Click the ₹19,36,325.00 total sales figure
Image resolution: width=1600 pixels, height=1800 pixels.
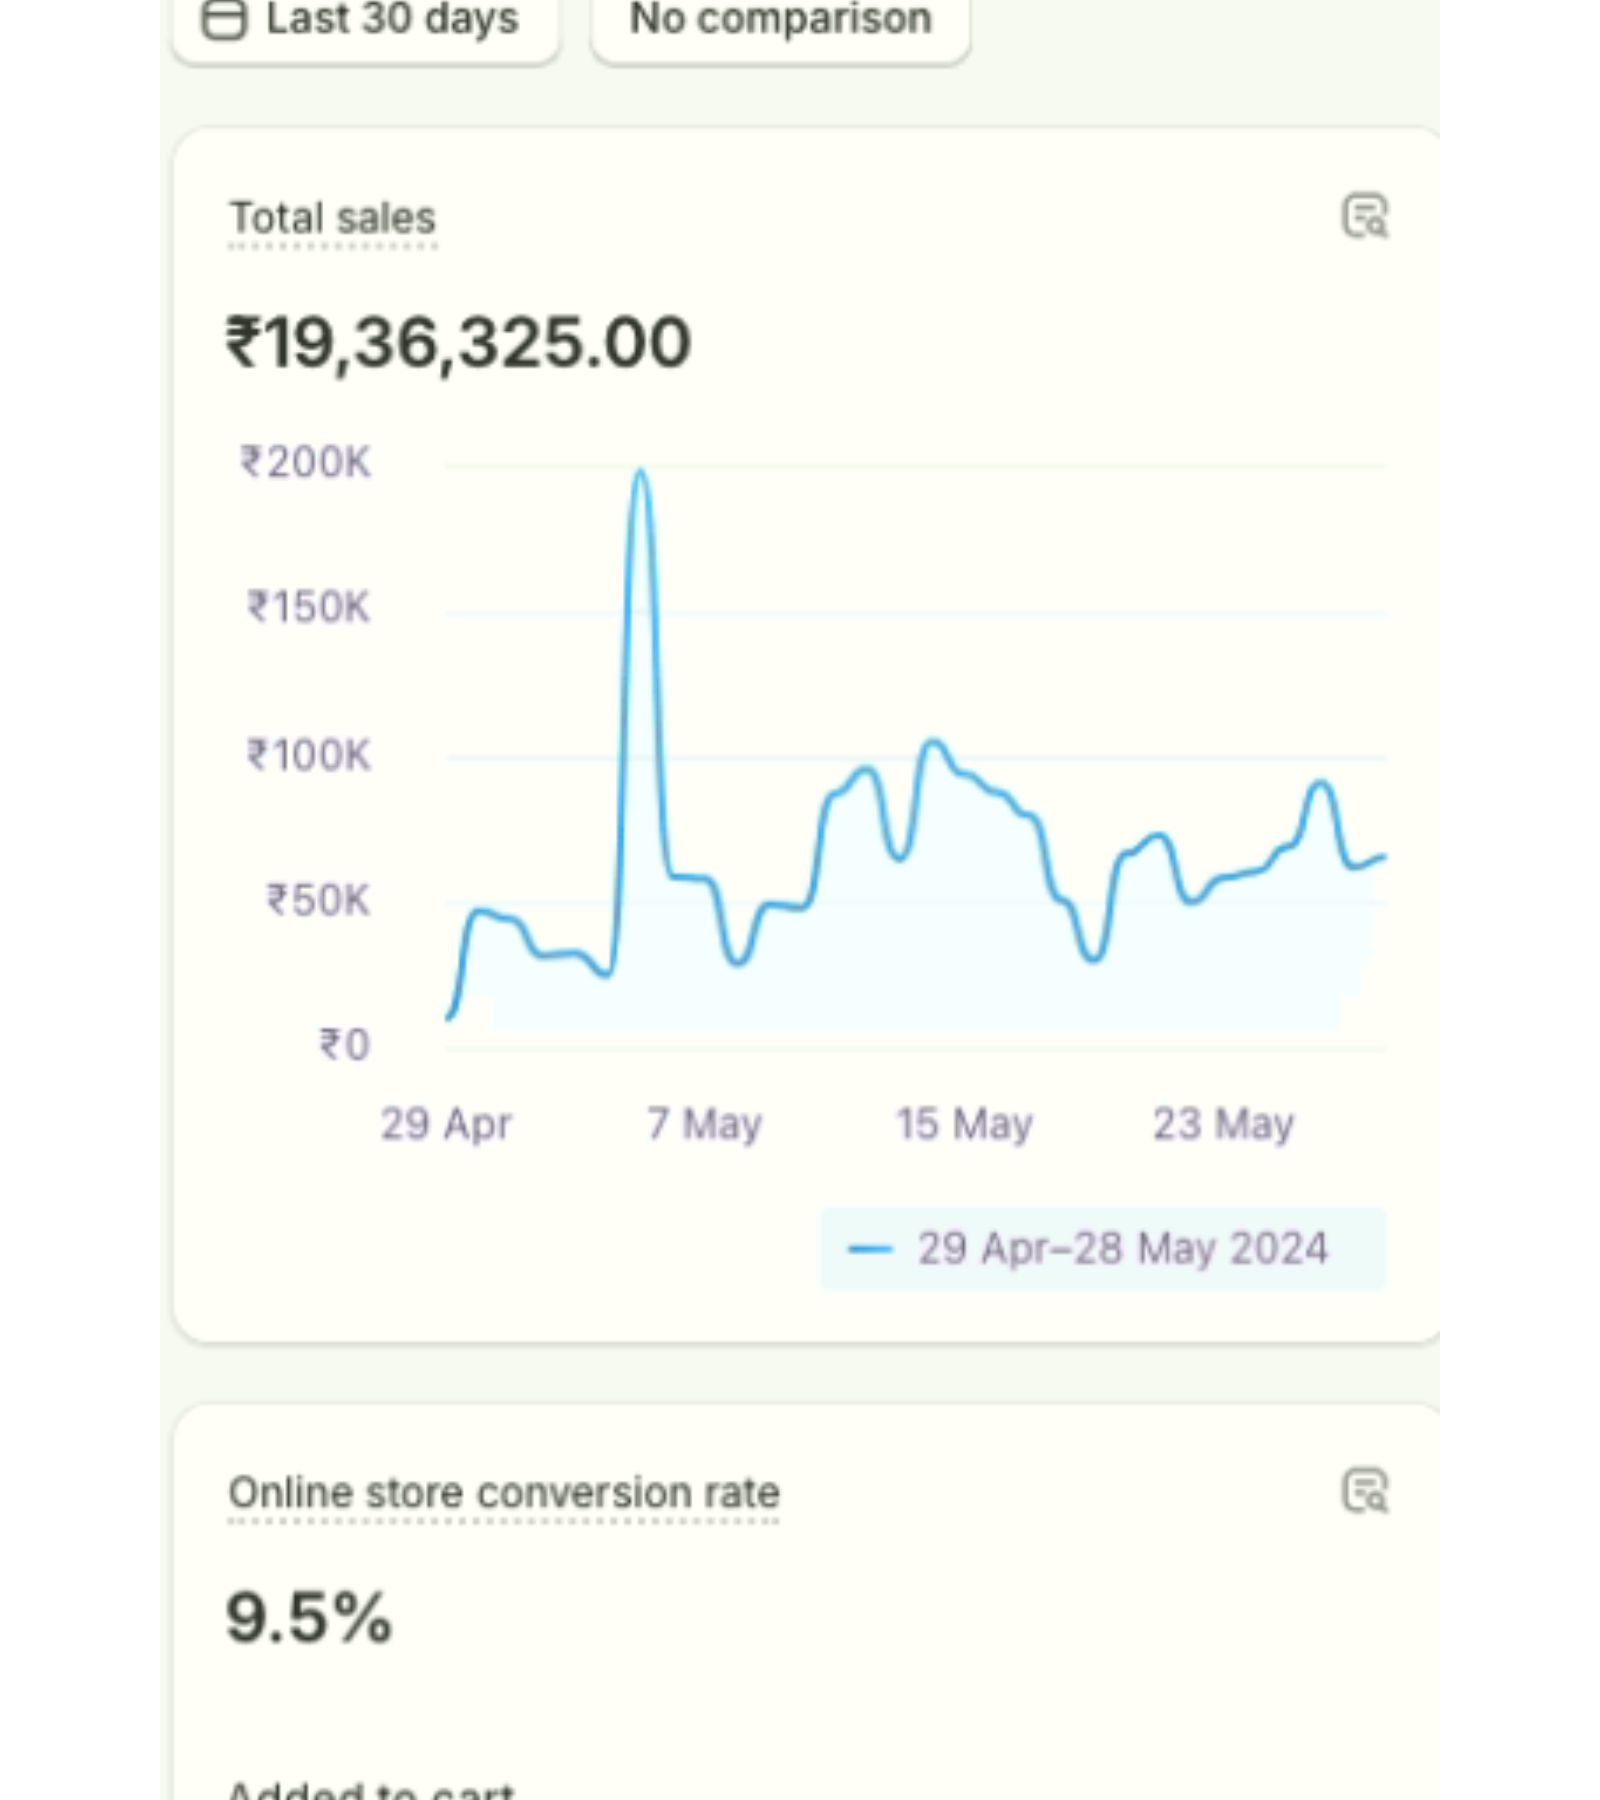pyautogui.click(x=458, y=342)
